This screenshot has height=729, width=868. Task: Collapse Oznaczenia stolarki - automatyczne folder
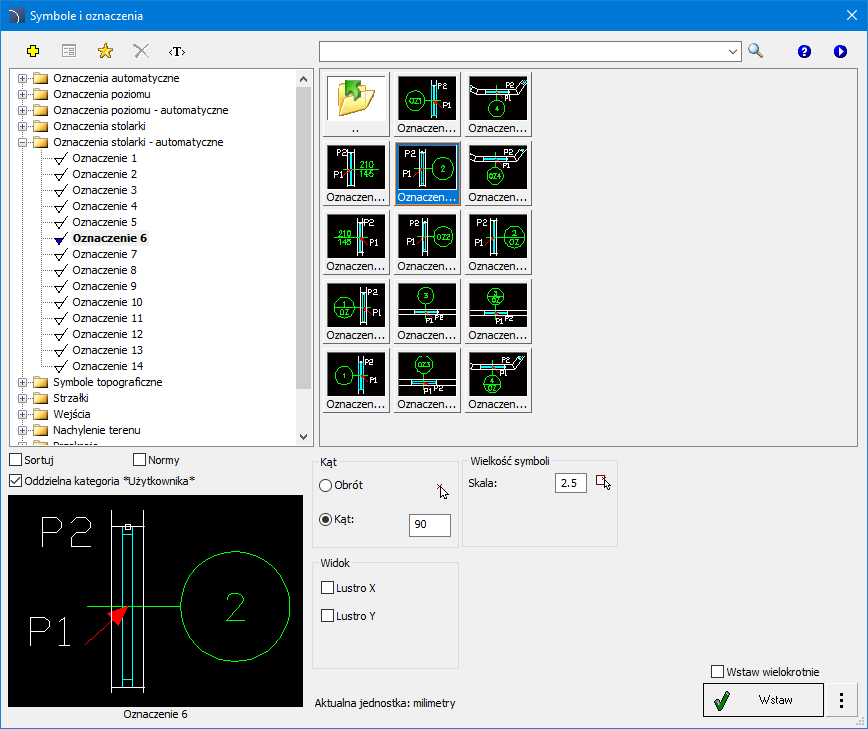coord(23,142)
